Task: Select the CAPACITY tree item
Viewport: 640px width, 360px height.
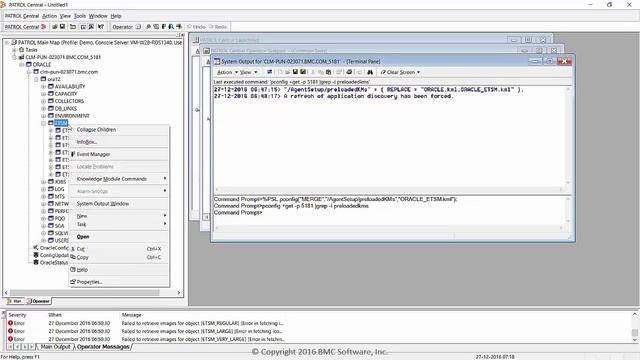Action: click(66, 94)
